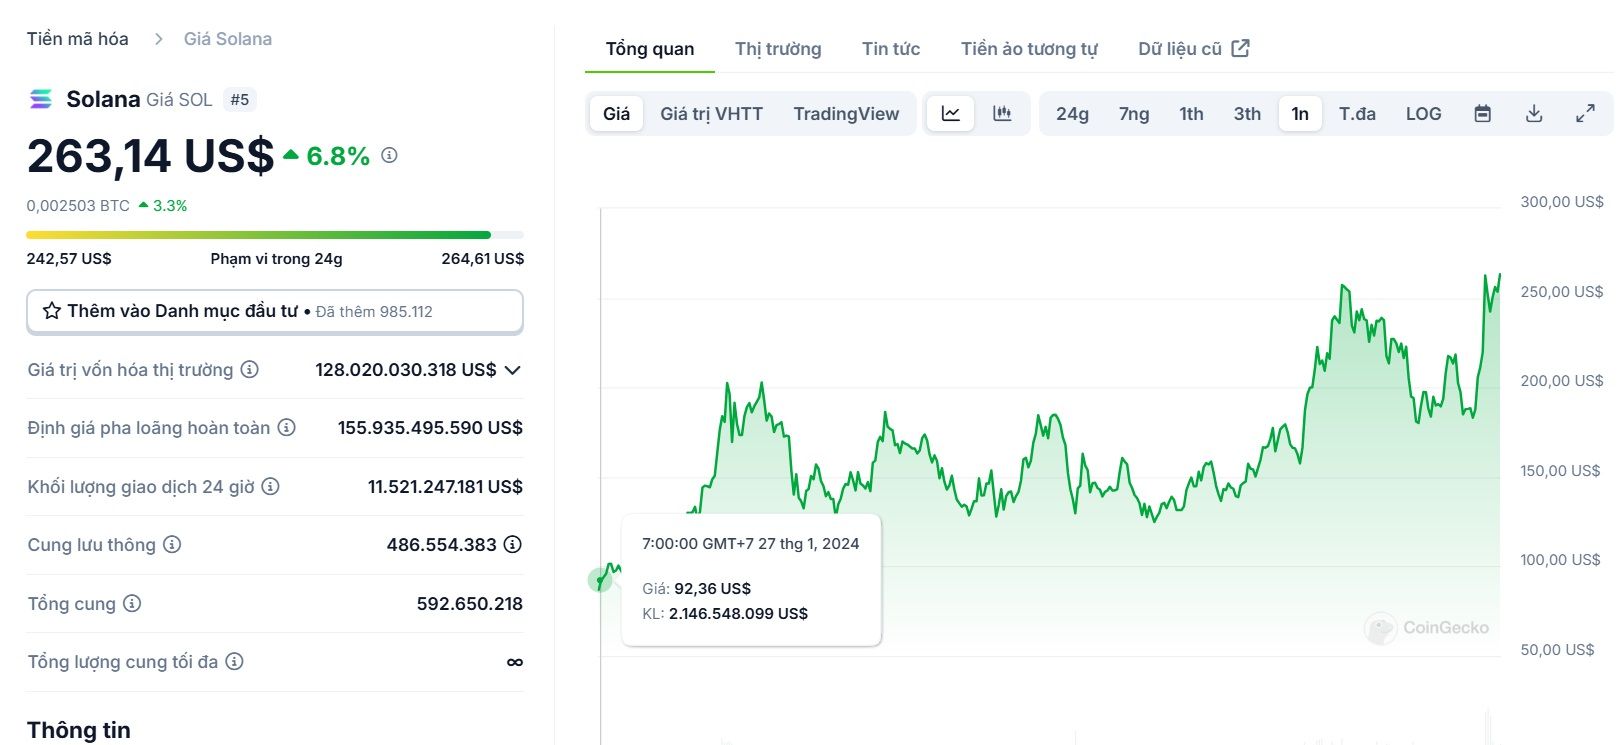Select Giá chart mode

pyautogui.click(x=617, y=114)
